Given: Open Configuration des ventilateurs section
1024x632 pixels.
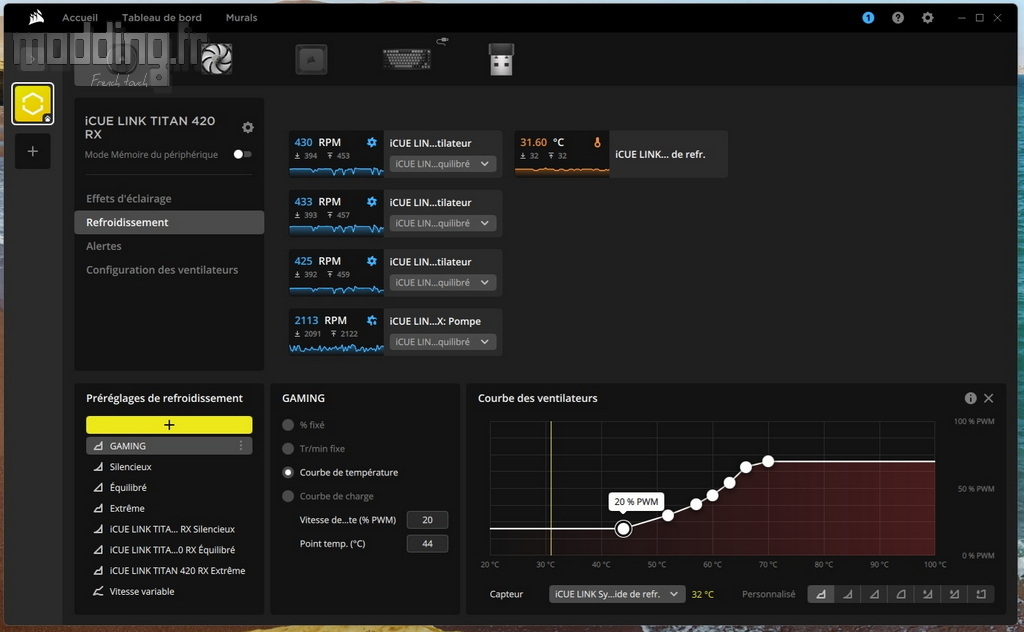Looking at the screenshot, I should click(162, 270).
